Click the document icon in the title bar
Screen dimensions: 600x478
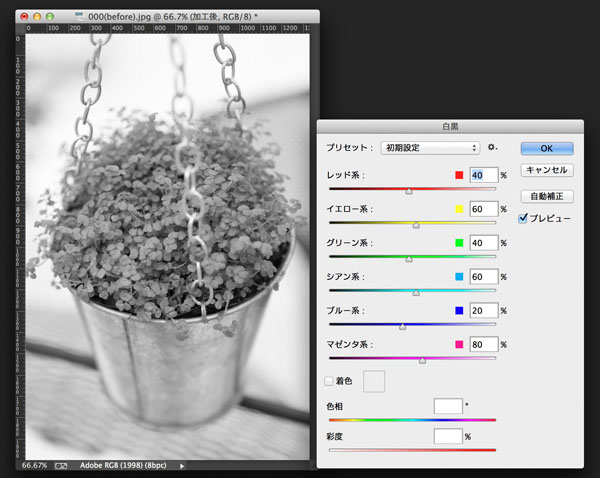[80, 18]
